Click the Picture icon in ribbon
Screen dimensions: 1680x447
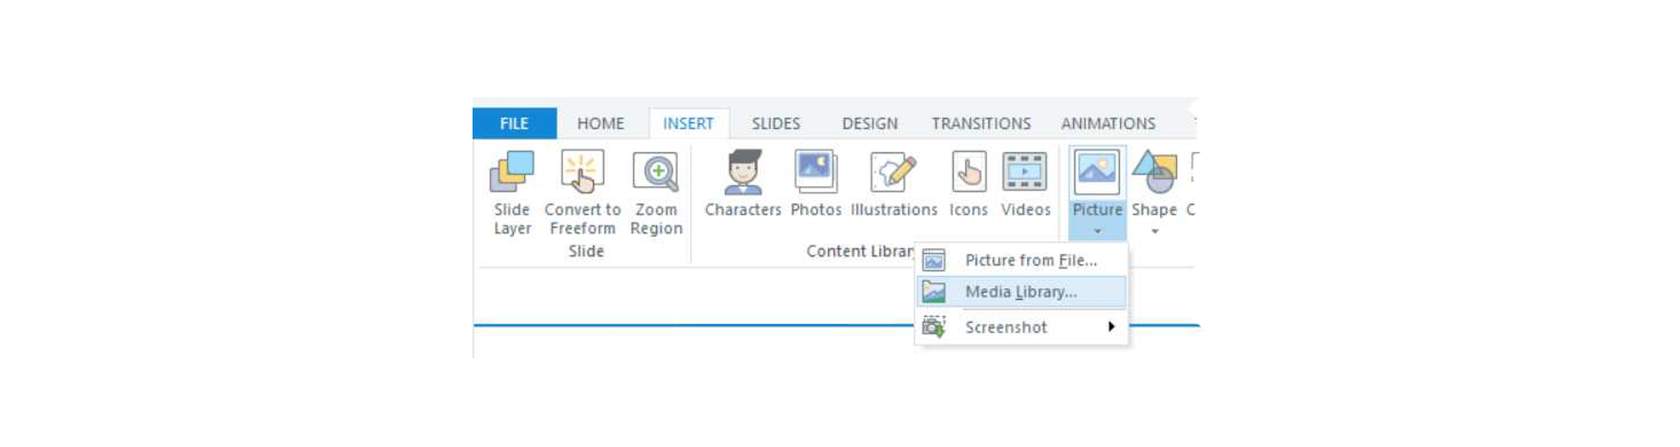(1097, 172)
